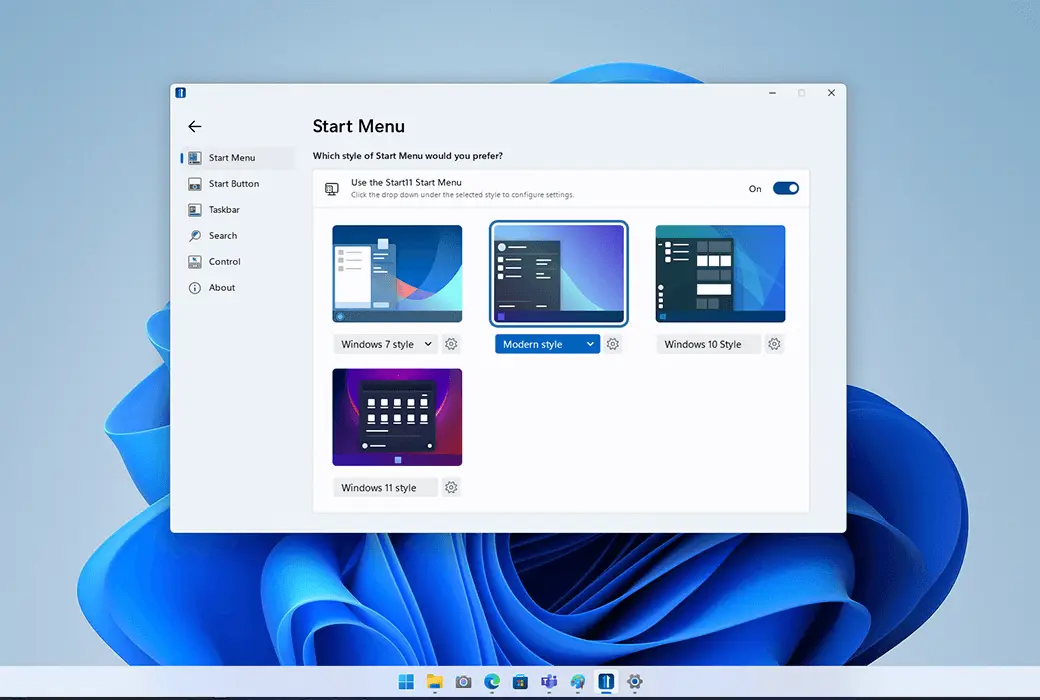The width and height of the screenshot is (1040, 700).
Task: Open the Control sidebar section
Action: click(237, 261)
